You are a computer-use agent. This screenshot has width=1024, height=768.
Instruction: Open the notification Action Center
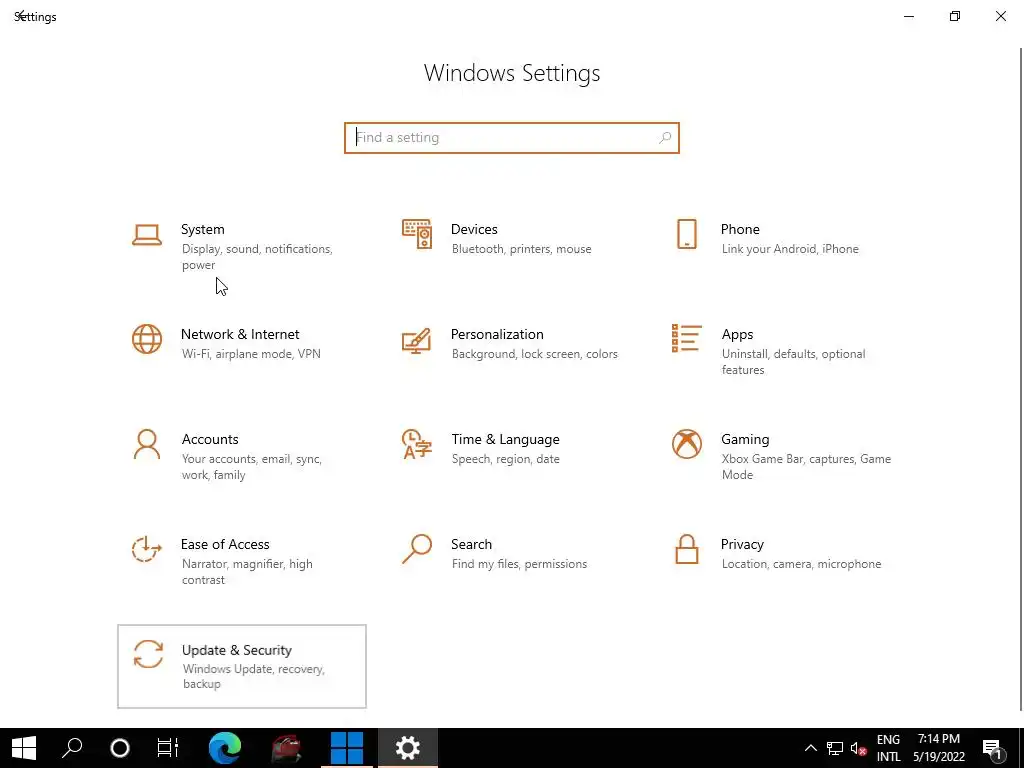[993, 748]
